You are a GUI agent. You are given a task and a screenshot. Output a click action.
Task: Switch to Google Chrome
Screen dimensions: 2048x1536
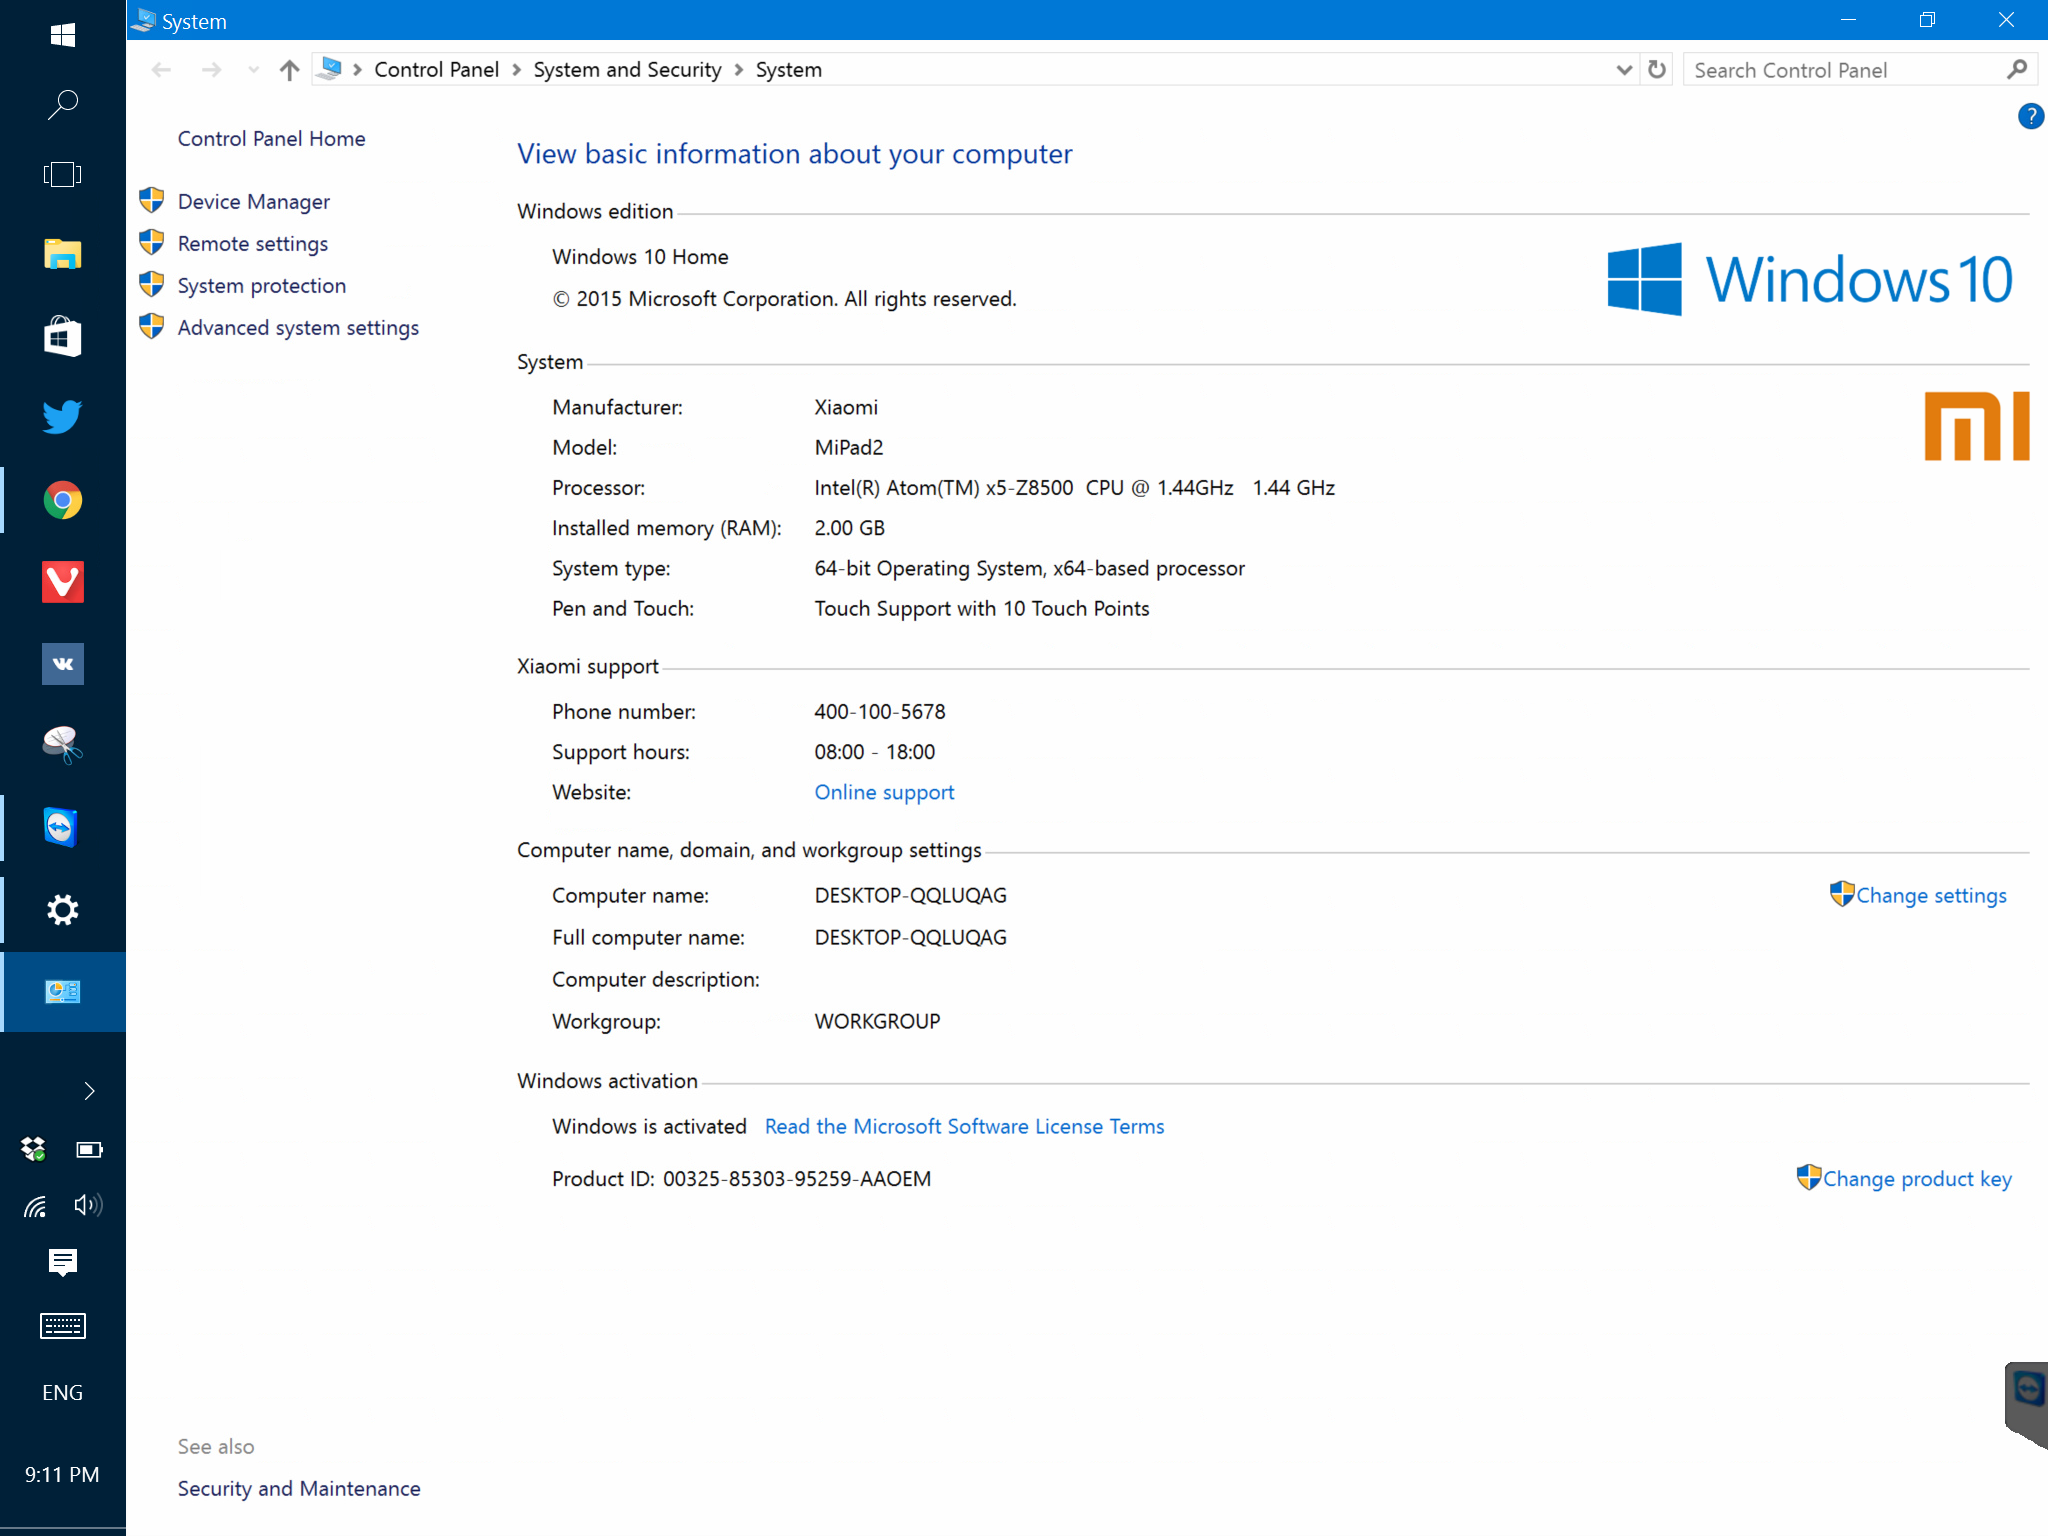tap(63, 500)
